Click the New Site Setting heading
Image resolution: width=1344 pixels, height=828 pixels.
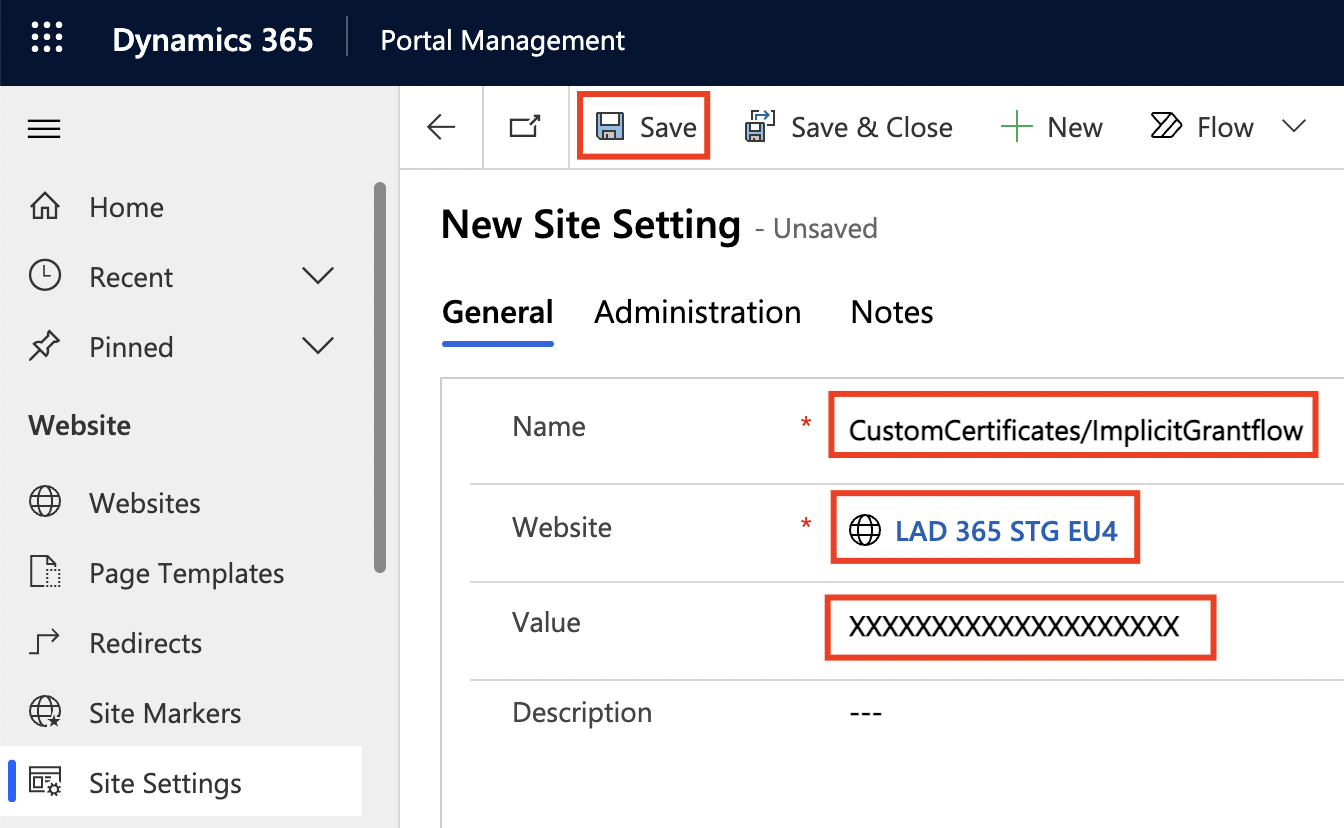click(x=591, y=224)
